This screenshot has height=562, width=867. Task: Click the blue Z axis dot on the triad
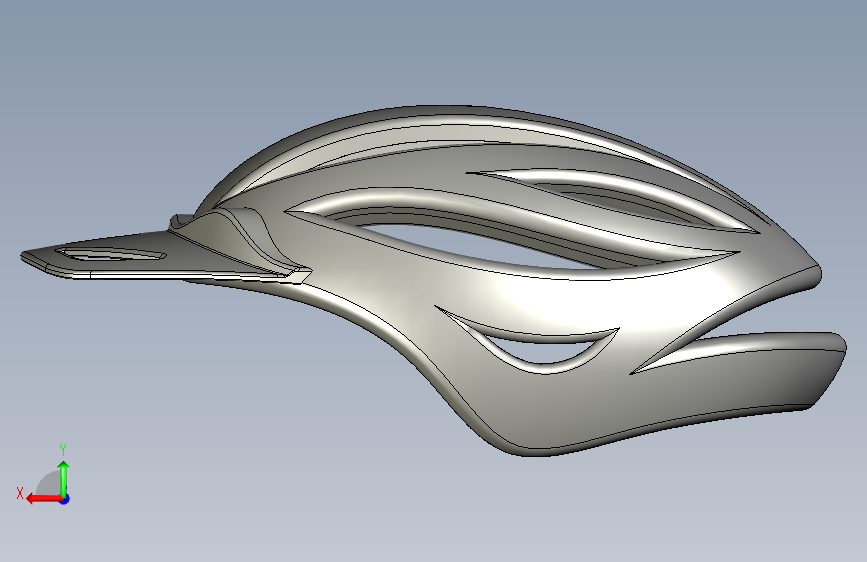pyautogui.click(x=65, y=499)
